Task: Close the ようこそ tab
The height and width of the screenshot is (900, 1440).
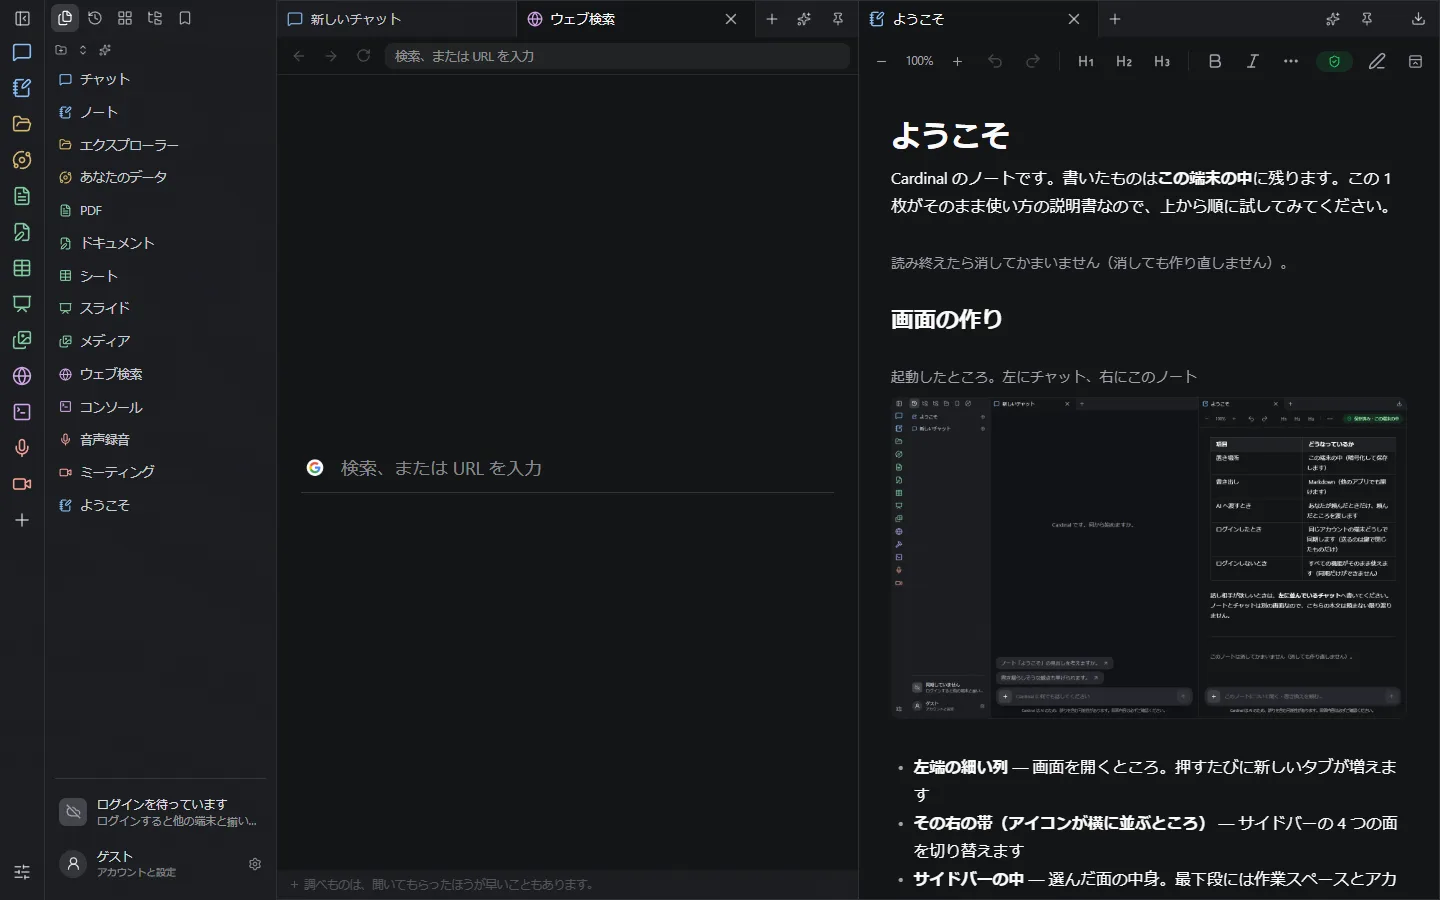Action: coord(1074,19)
